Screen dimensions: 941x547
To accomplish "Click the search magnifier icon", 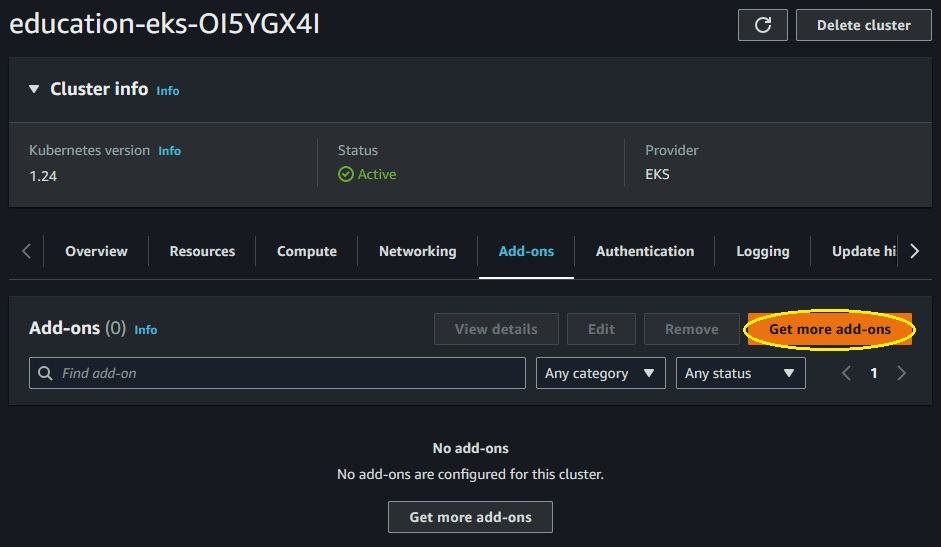I will 45,373.
